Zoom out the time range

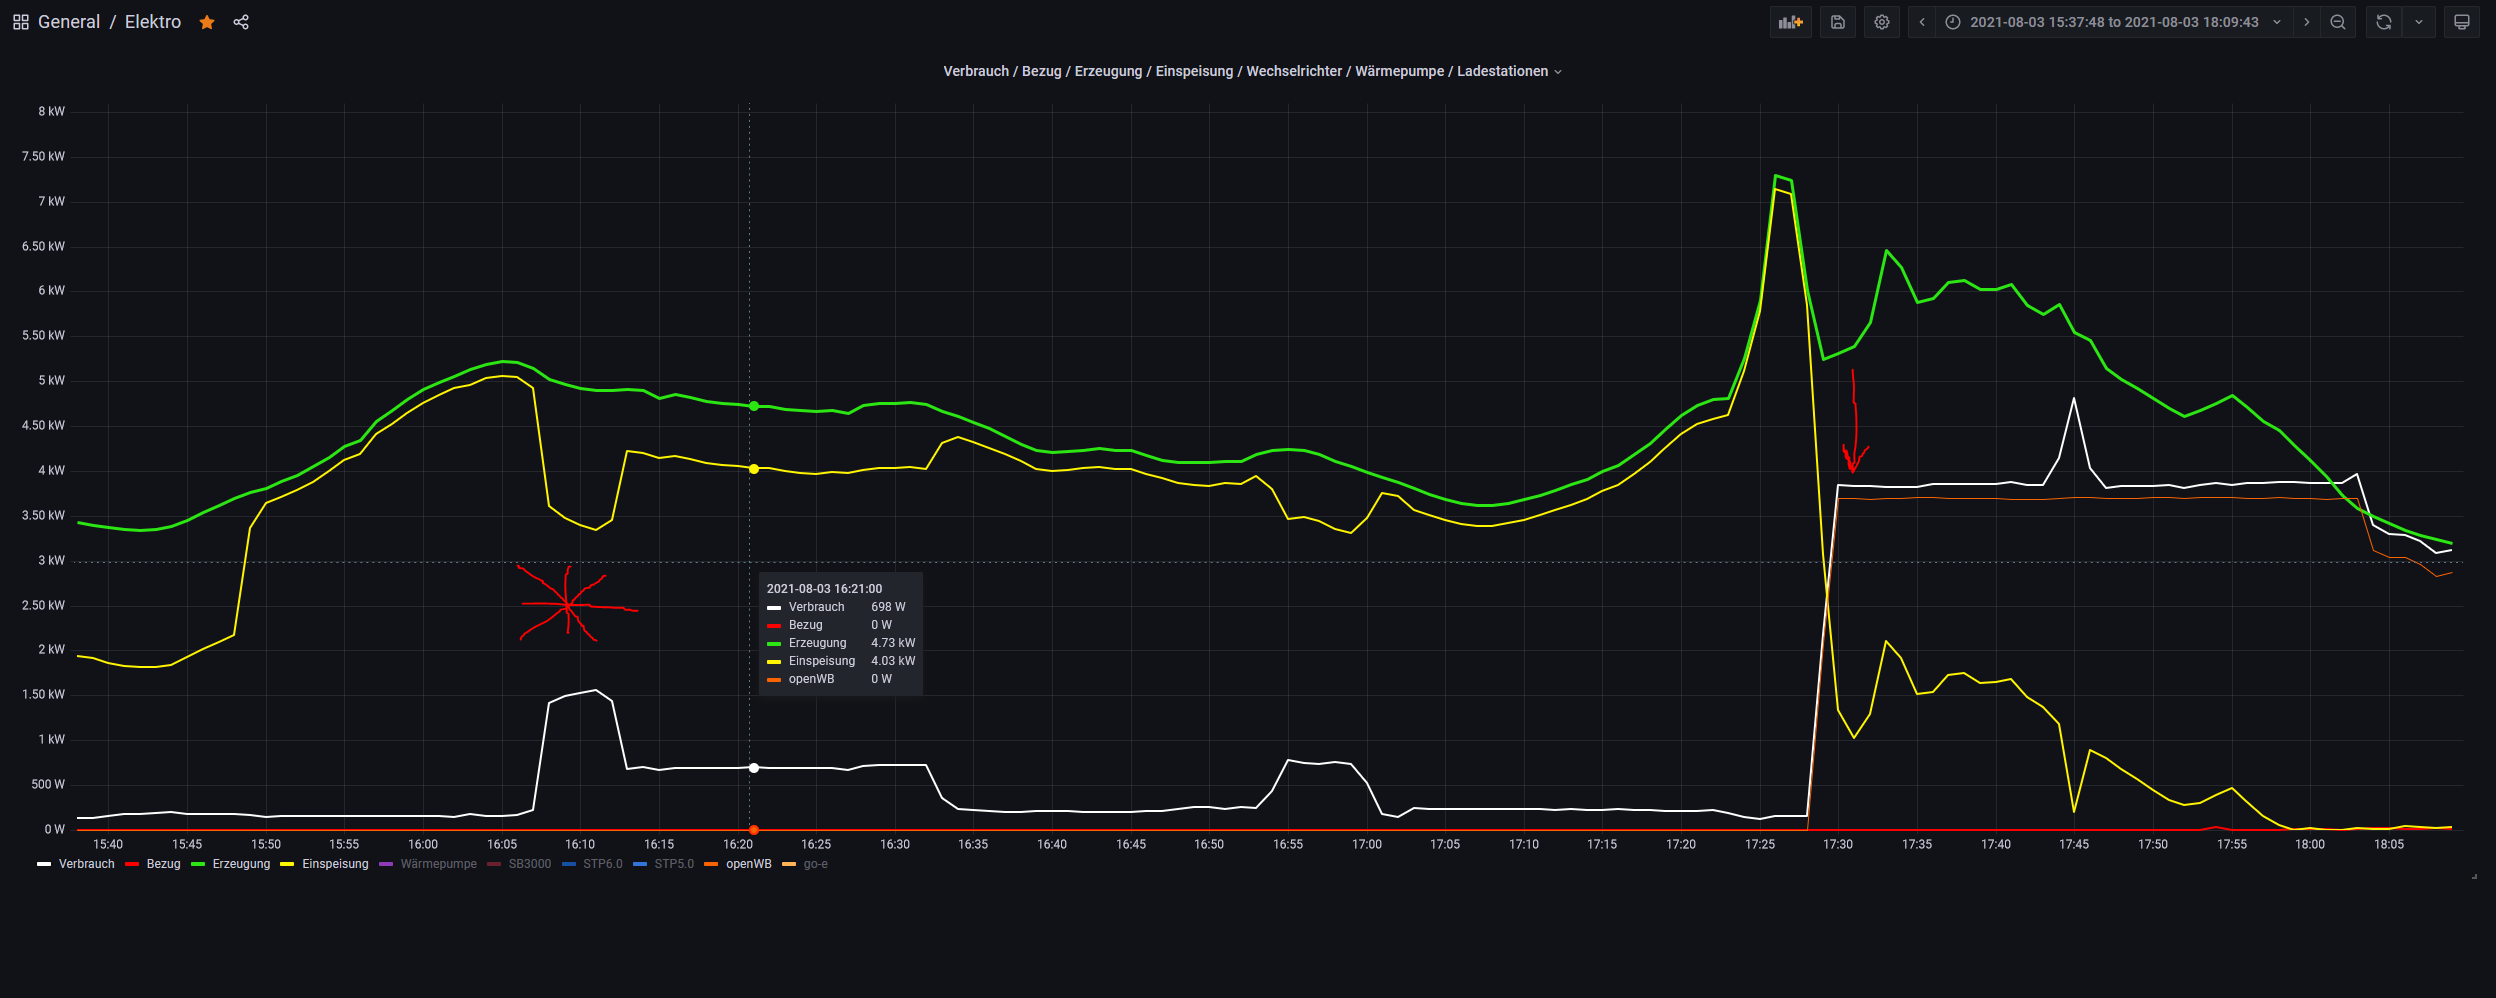tap(2338, 22)
